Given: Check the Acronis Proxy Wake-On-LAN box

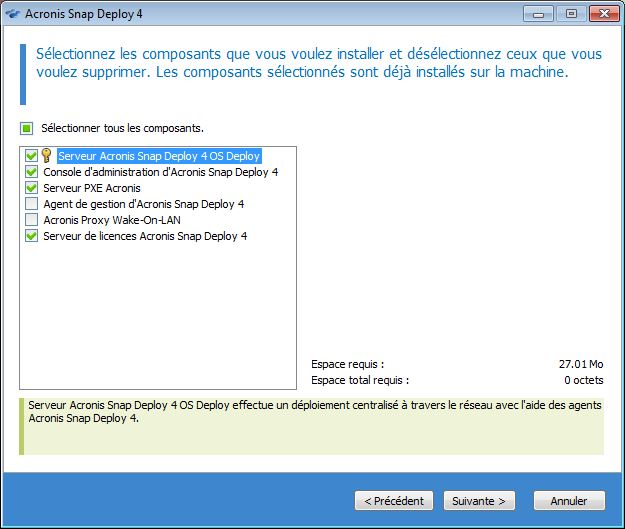Looking at the screenshot, I should tap(31, 220).
